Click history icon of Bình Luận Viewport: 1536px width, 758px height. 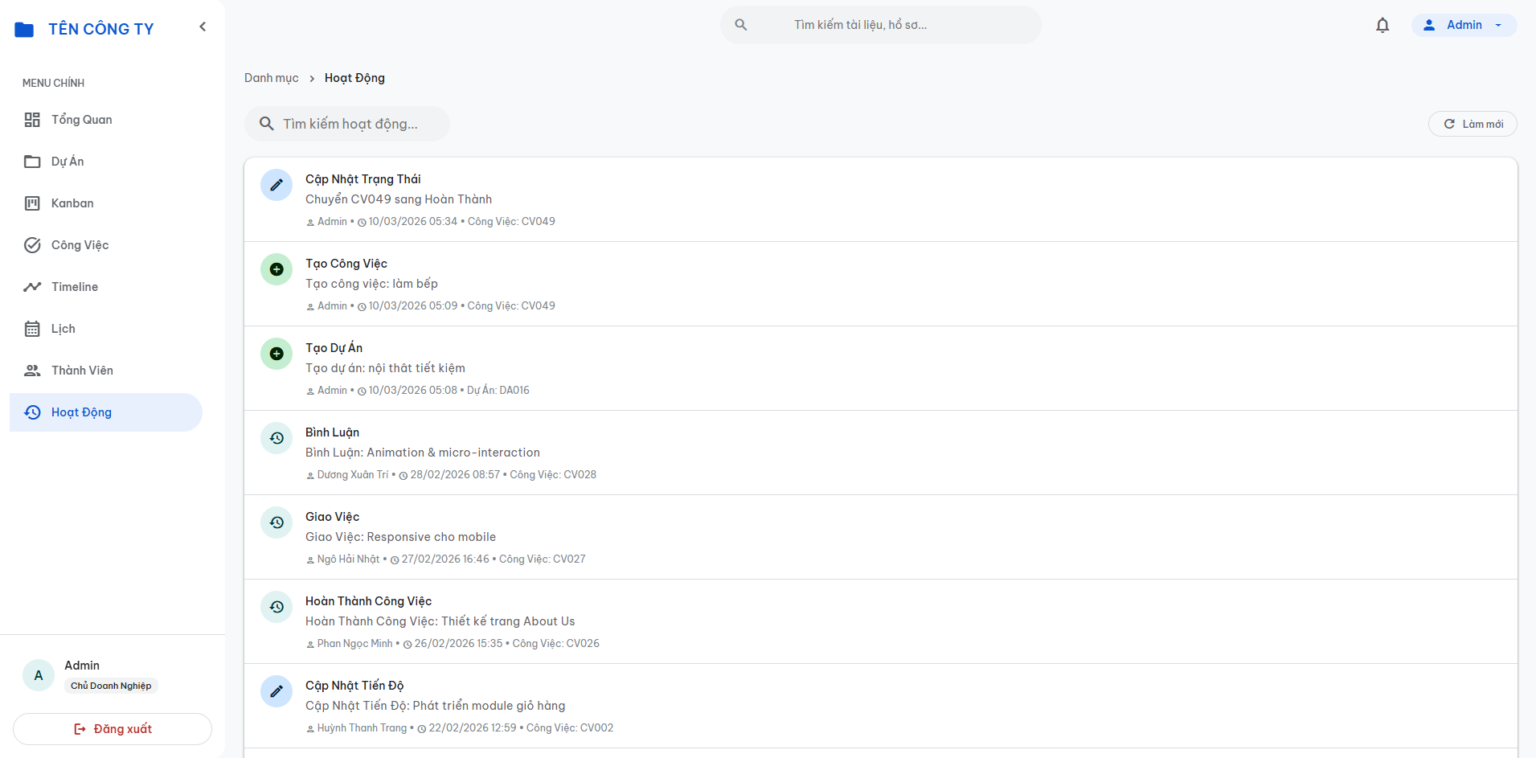277,438
